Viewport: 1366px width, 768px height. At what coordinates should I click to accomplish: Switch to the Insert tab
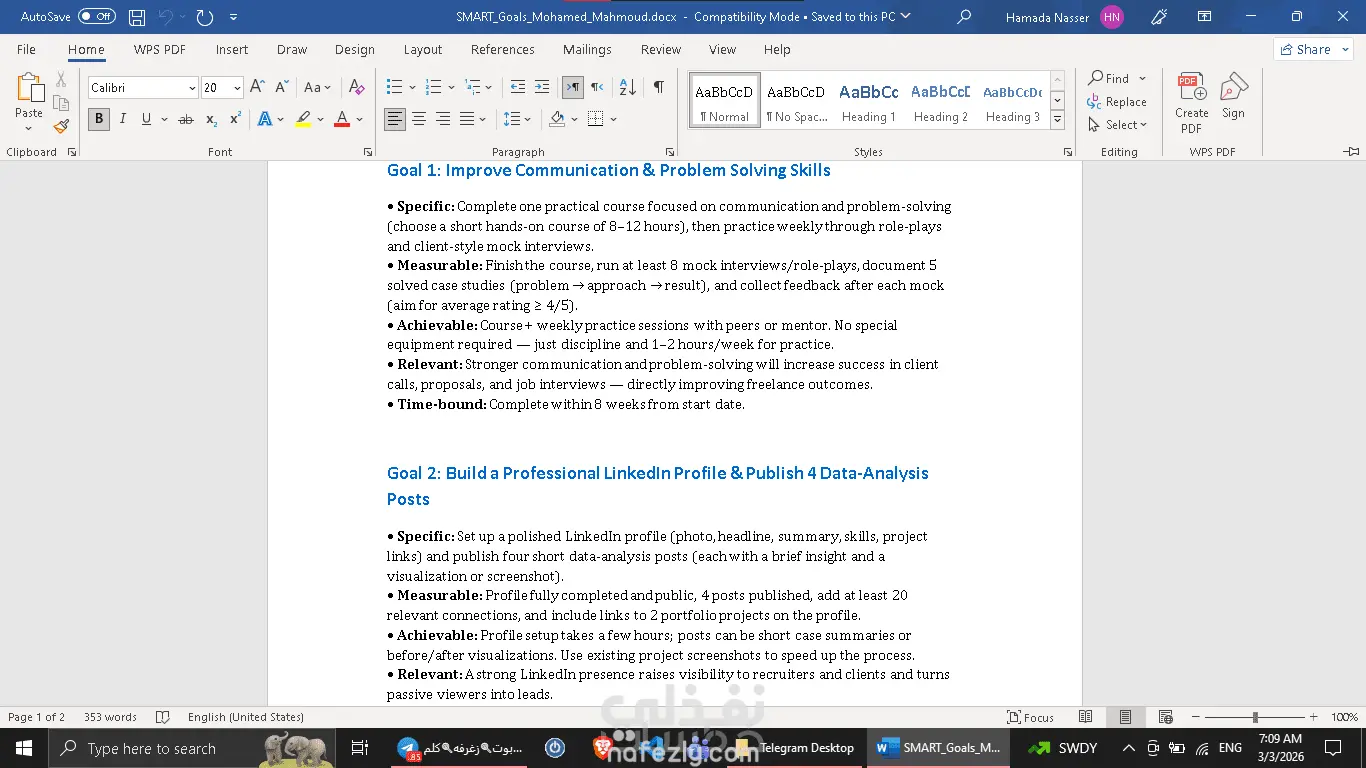click(x=232, y=49)
